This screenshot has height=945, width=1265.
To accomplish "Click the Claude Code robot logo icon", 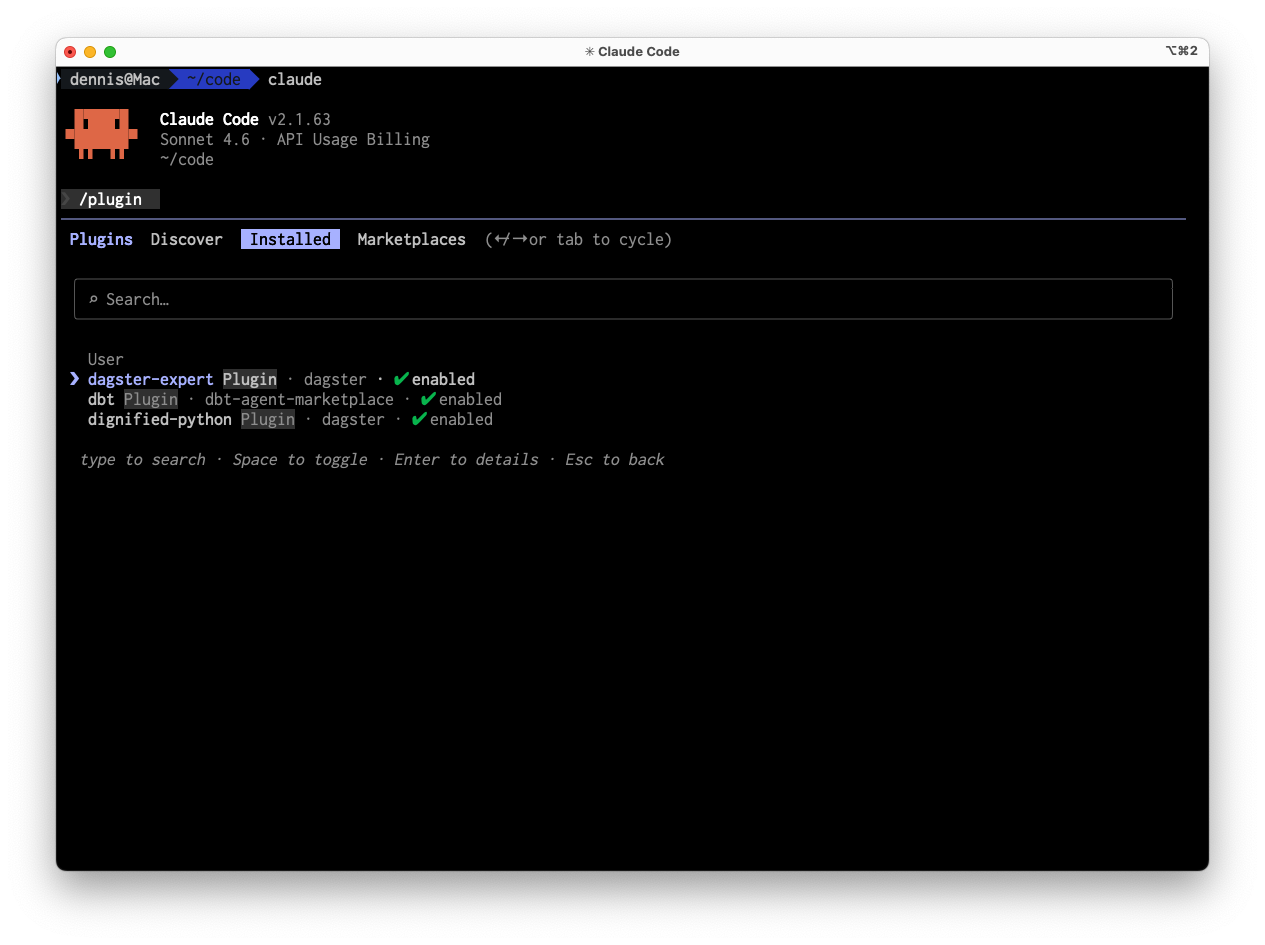I will click(x=101, y=134).
